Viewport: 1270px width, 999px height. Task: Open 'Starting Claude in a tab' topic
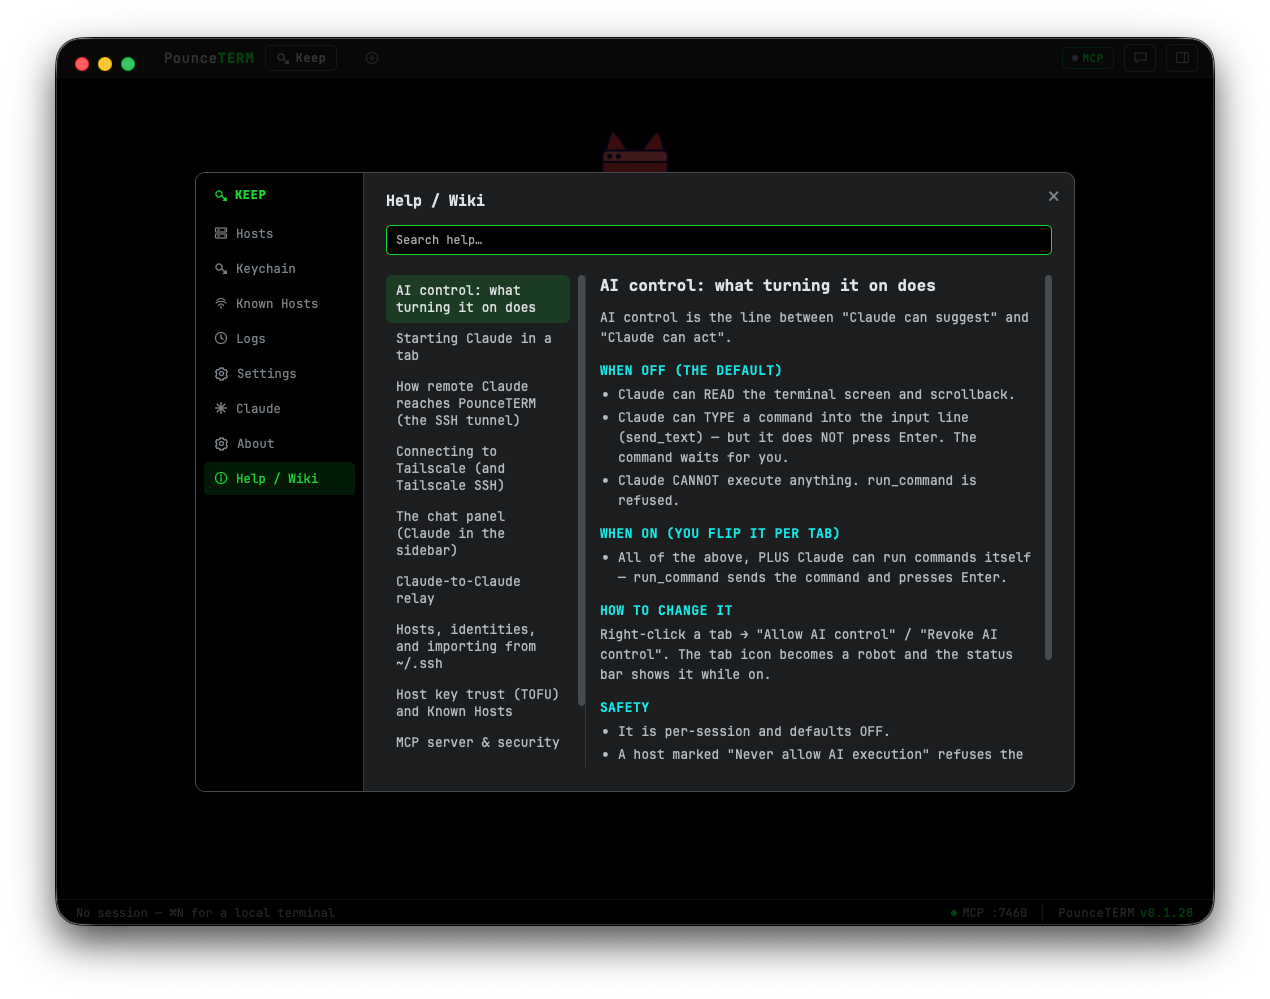coord(477,347)
